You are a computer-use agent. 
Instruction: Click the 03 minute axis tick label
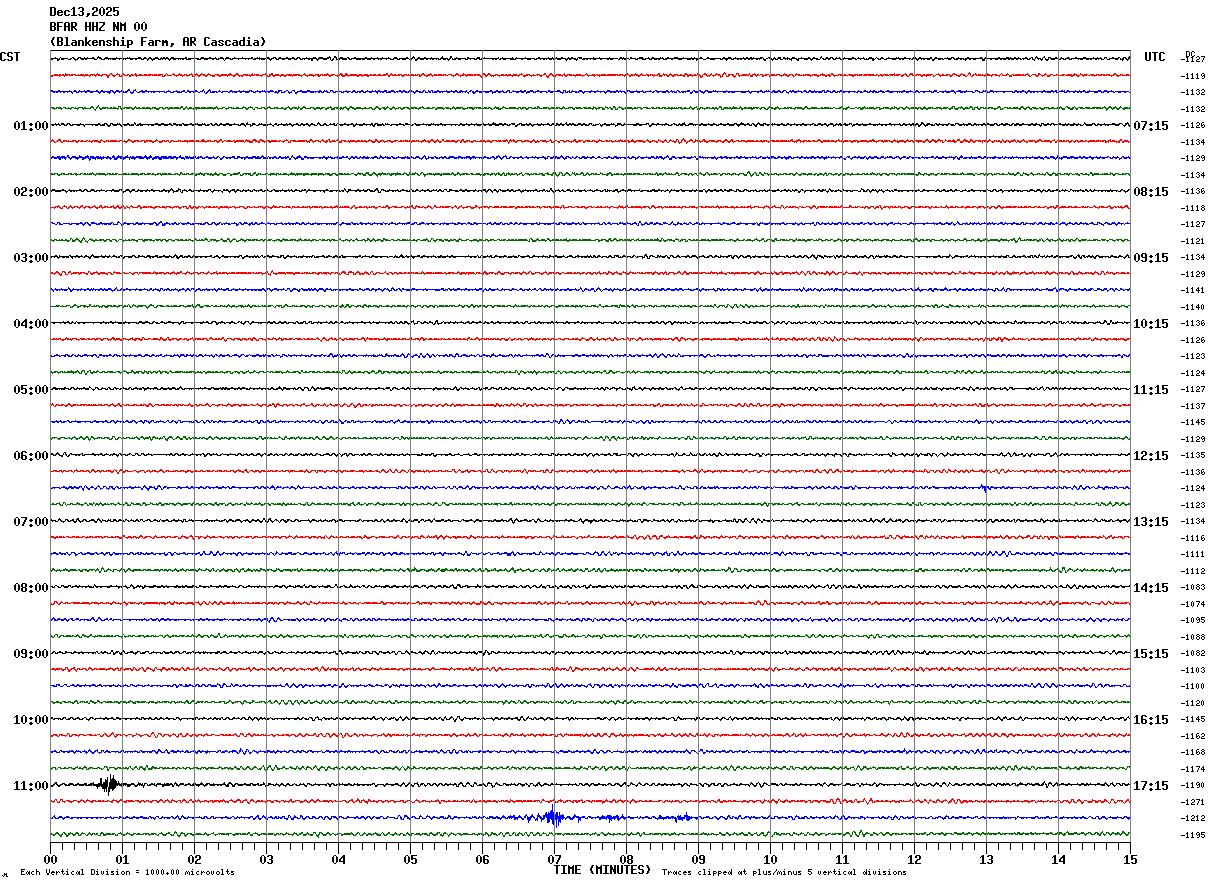(266, 859)
